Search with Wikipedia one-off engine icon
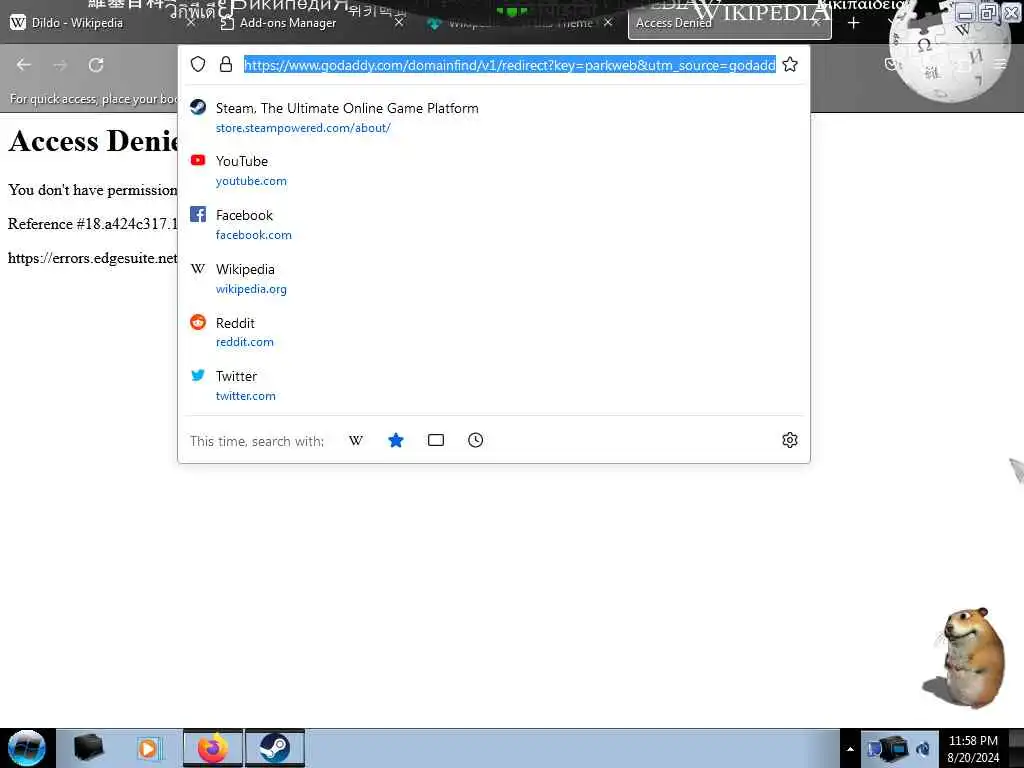The height and width of the screenshot is (768, 1024). click(x=356, y=440)
